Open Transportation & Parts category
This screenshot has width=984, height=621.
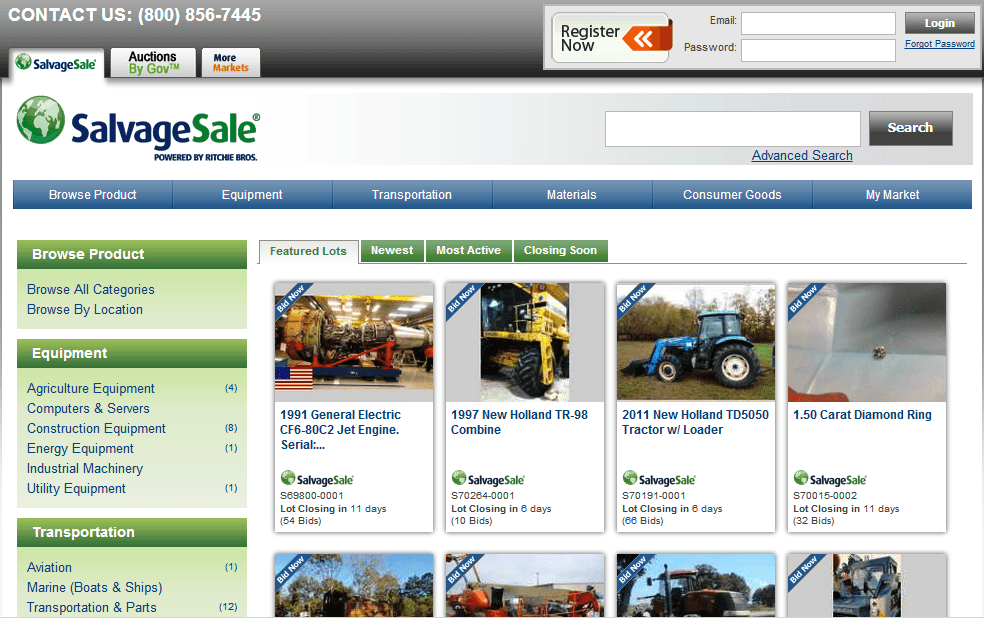point(92,607)
